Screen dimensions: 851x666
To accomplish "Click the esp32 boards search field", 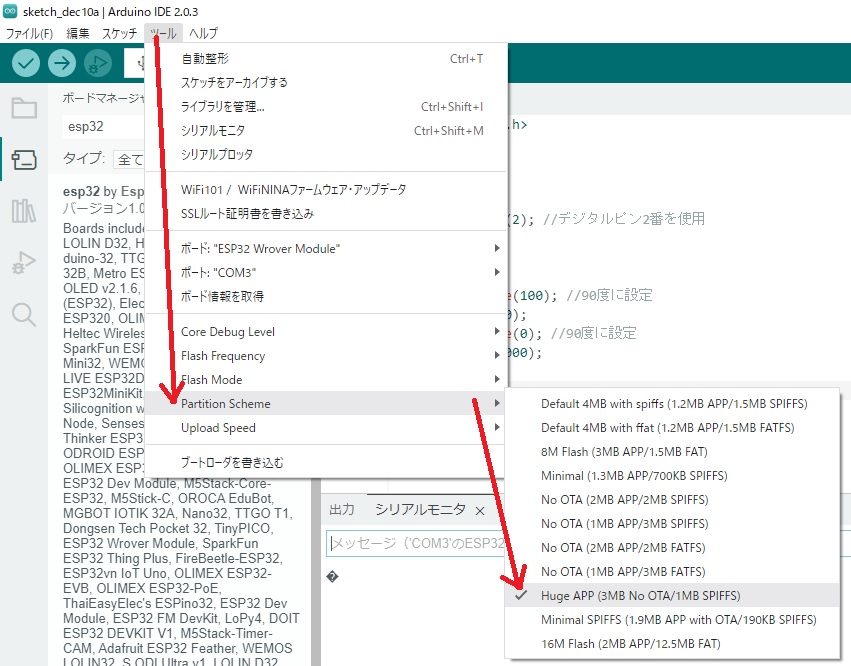I will [x=104, y=126].
